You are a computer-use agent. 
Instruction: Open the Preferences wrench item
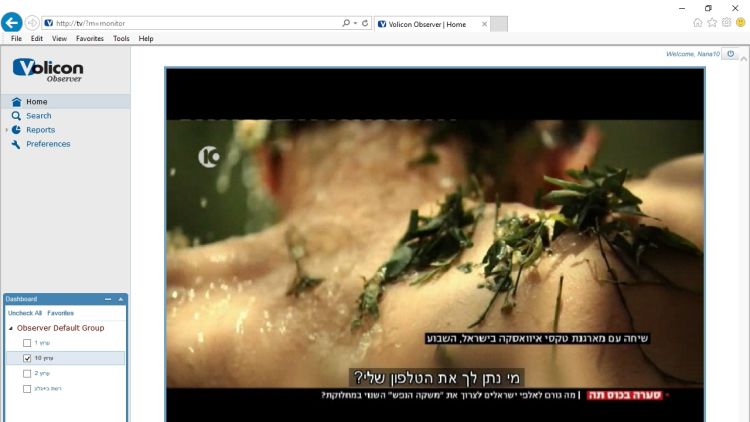(47, 144)
